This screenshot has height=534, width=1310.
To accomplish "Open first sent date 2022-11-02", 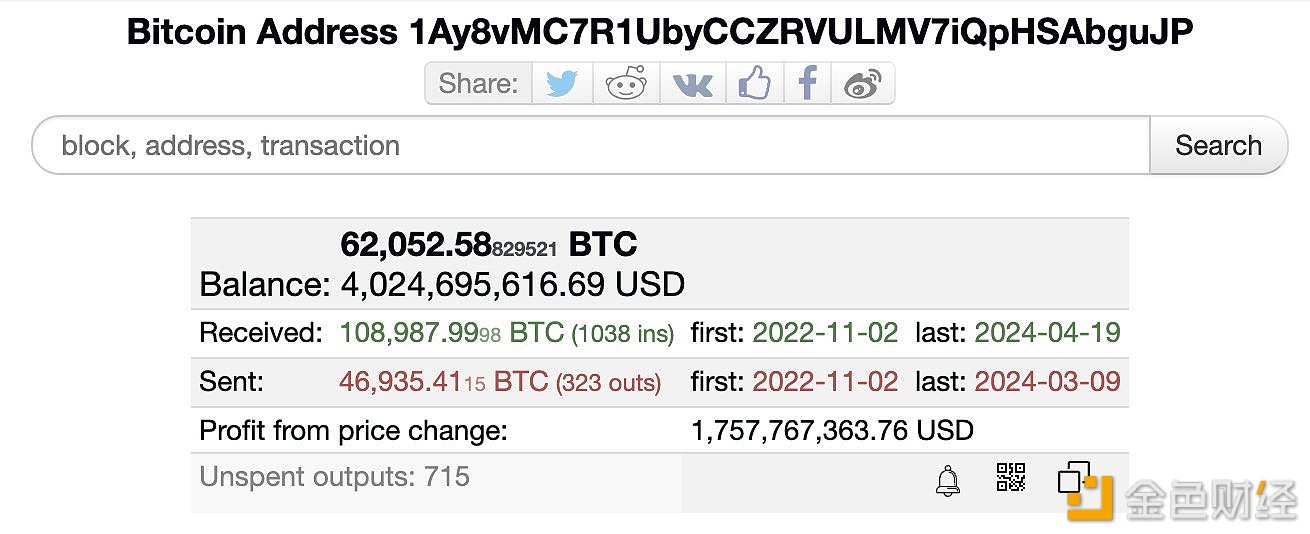I will point(825,381).
